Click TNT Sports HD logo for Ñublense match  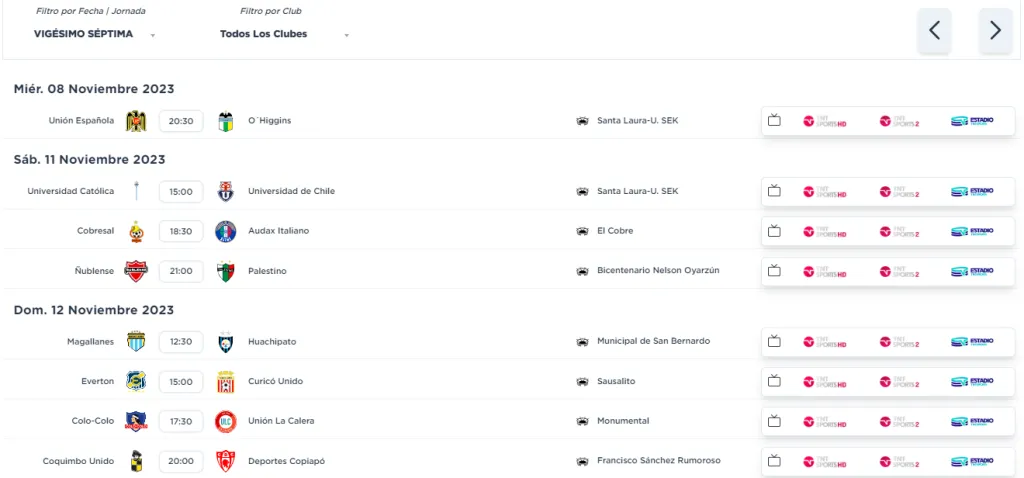tap(825, 271)
